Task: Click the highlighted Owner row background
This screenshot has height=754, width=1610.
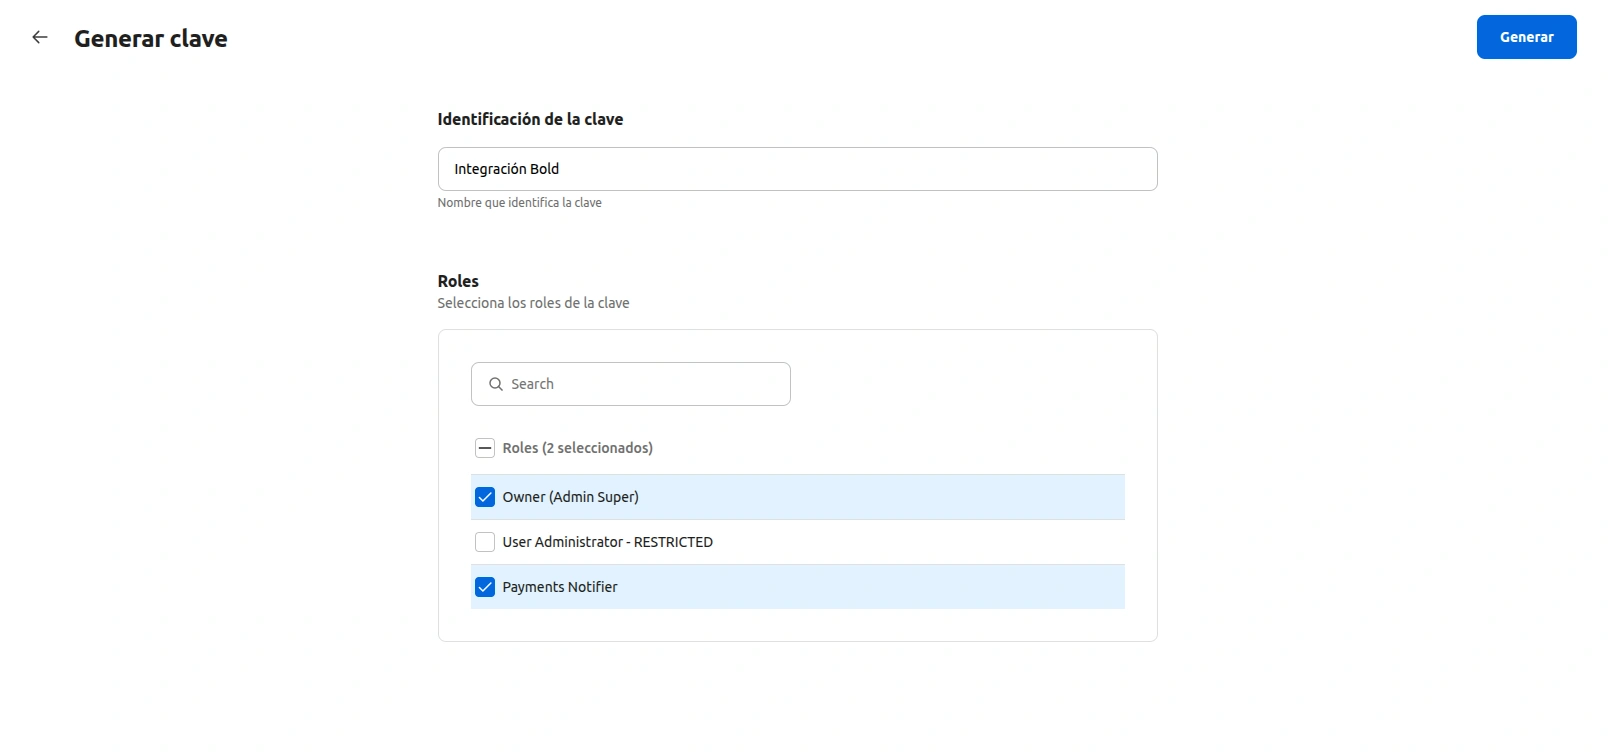Action: coord(880,497)
